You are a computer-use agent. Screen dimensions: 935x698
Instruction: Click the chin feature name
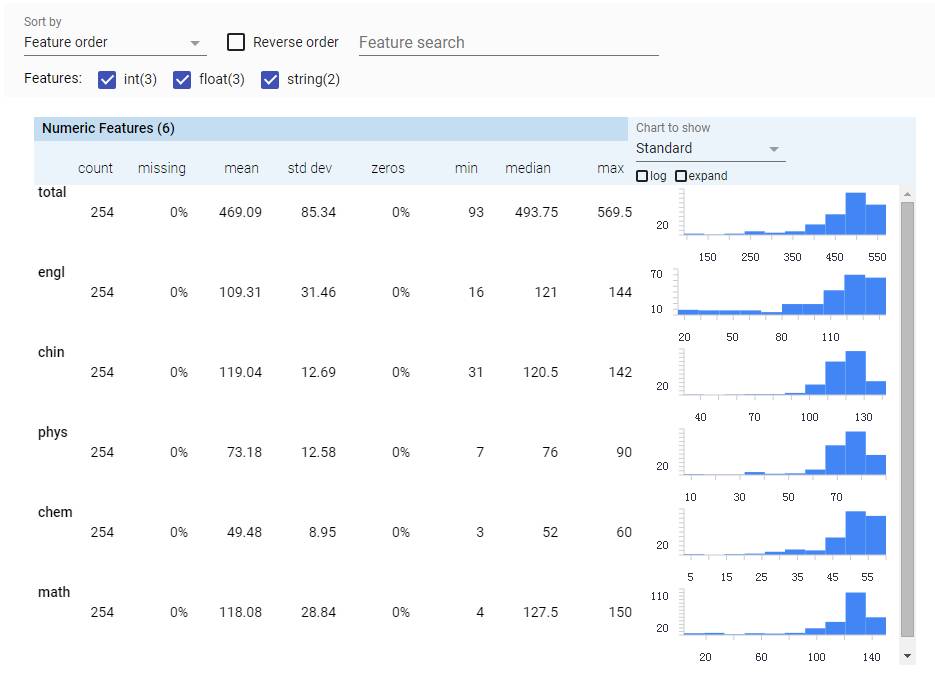coord(51,352)
